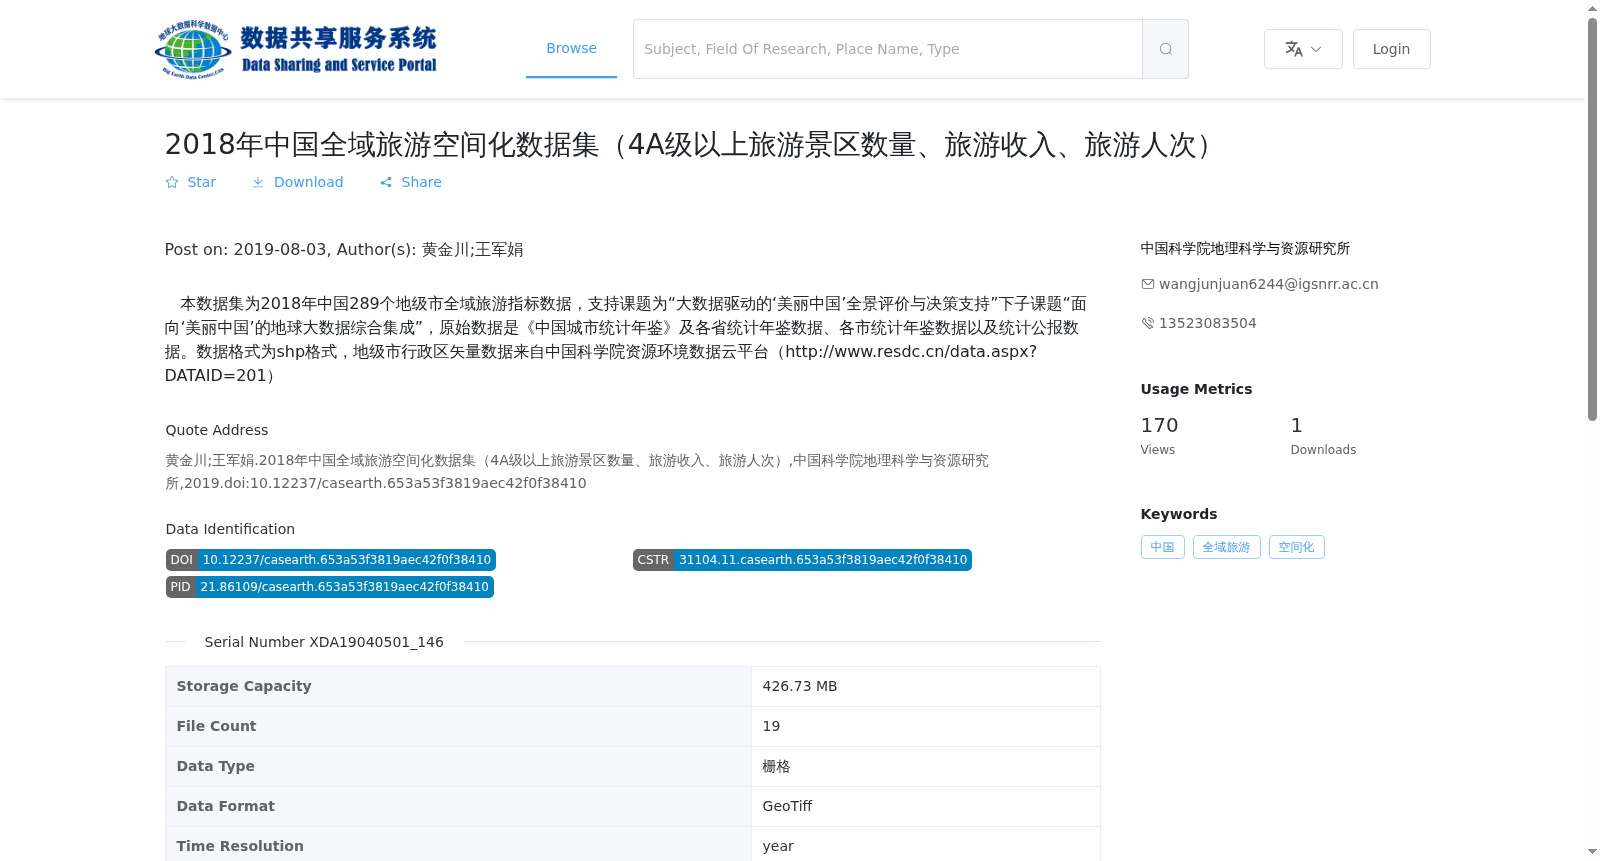Click the phone icon

[x=1148, y=323]
